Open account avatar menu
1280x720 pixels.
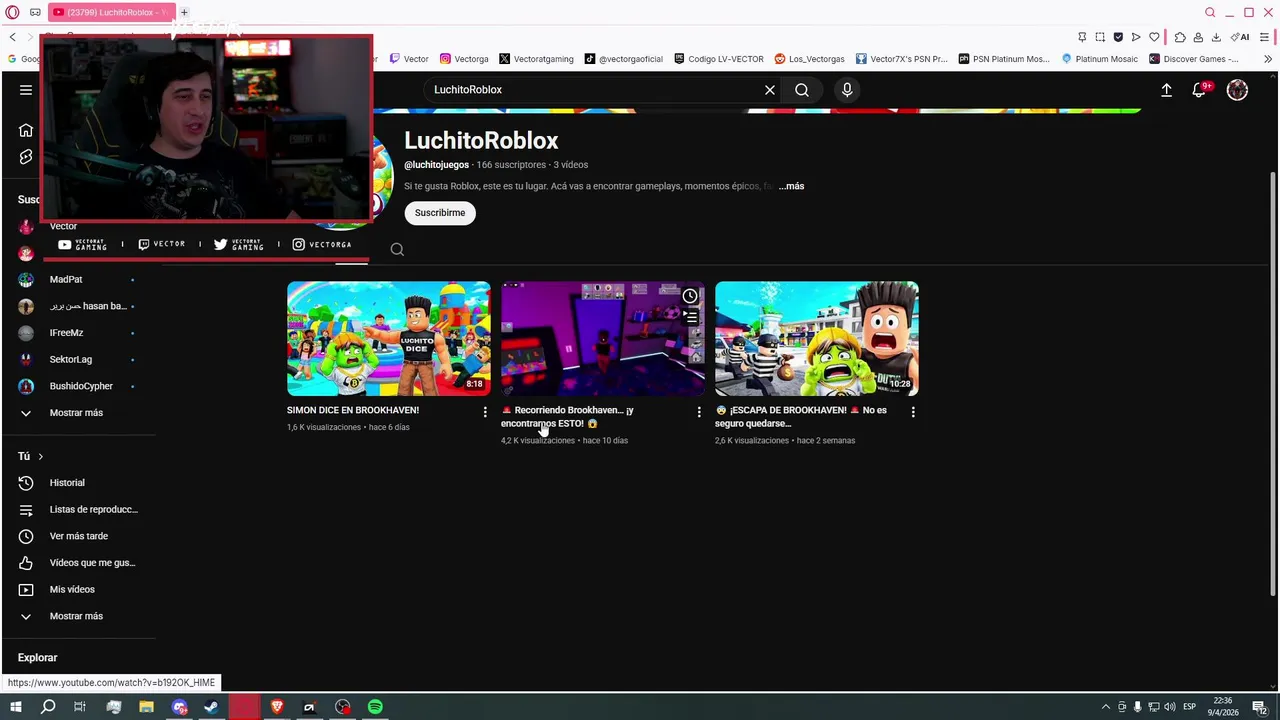click(1237, 90)
